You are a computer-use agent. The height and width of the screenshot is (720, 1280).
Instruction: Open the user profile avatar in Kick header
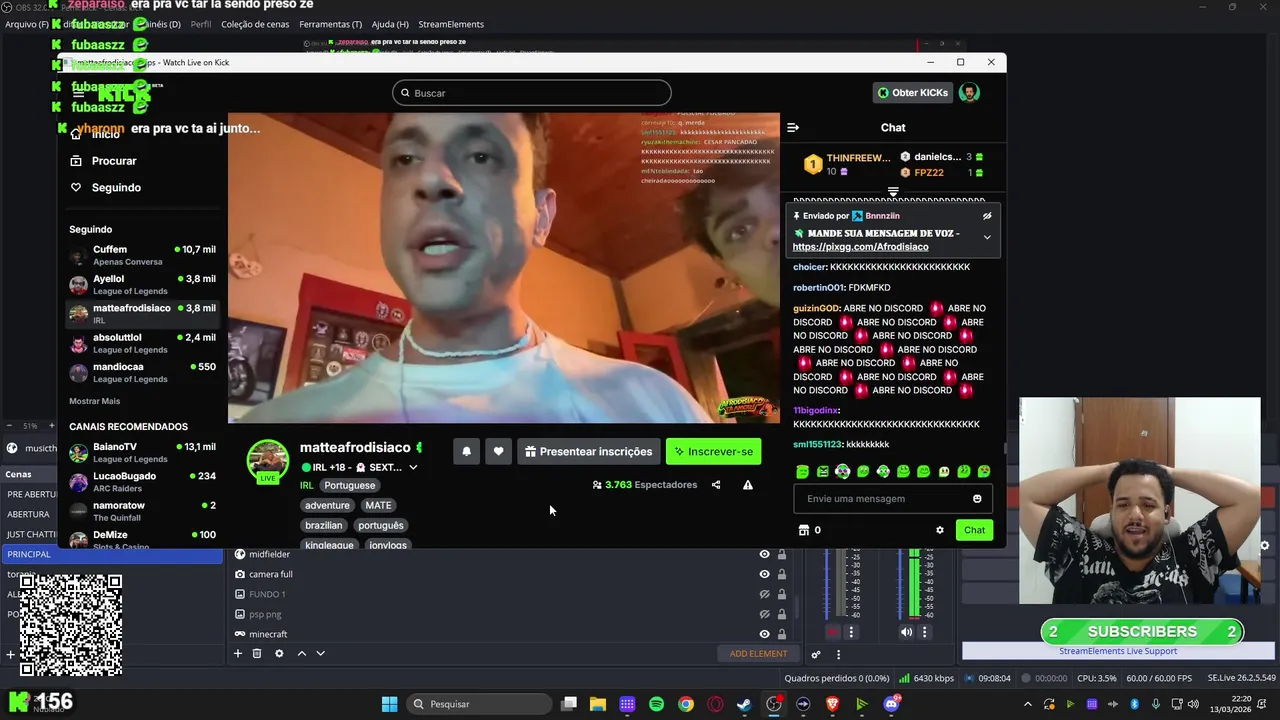coord(969,93)
